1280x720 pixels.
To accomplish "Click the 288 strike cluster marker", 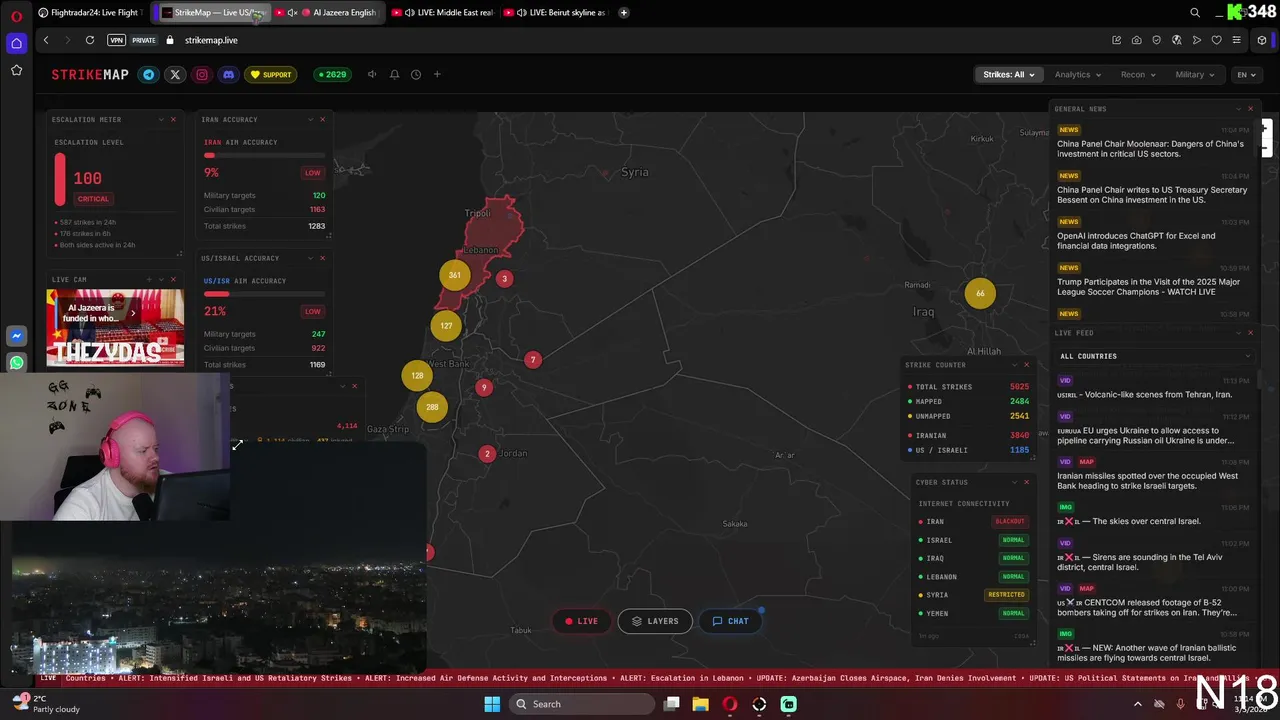I will (432, 407).
